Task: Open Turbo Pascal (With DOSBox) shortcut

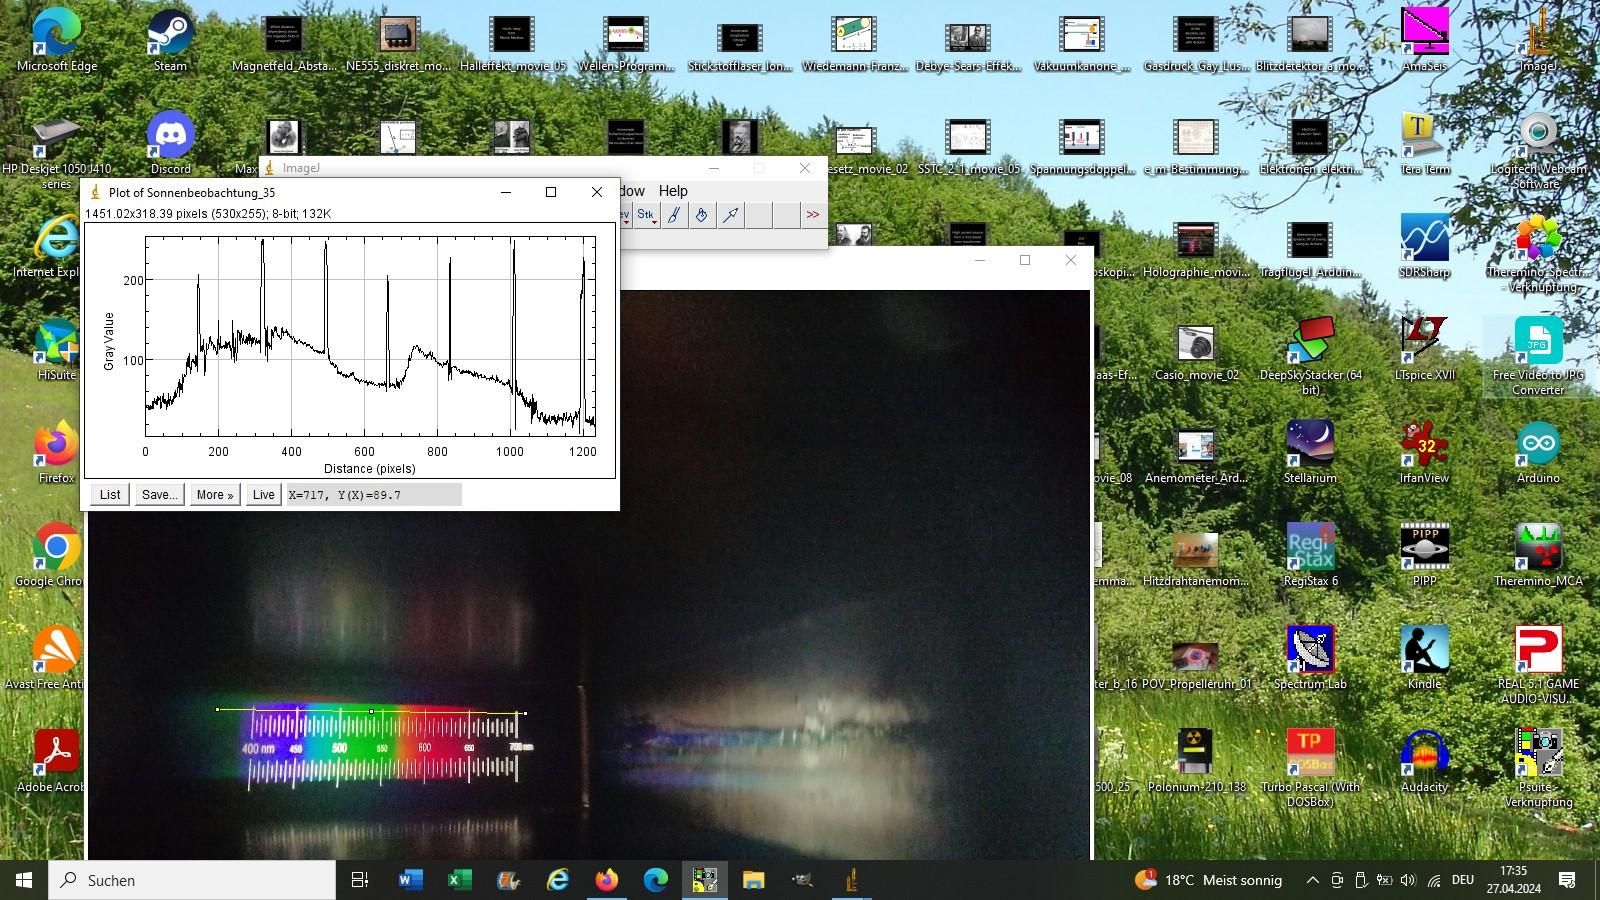Action: point(1310,767)
